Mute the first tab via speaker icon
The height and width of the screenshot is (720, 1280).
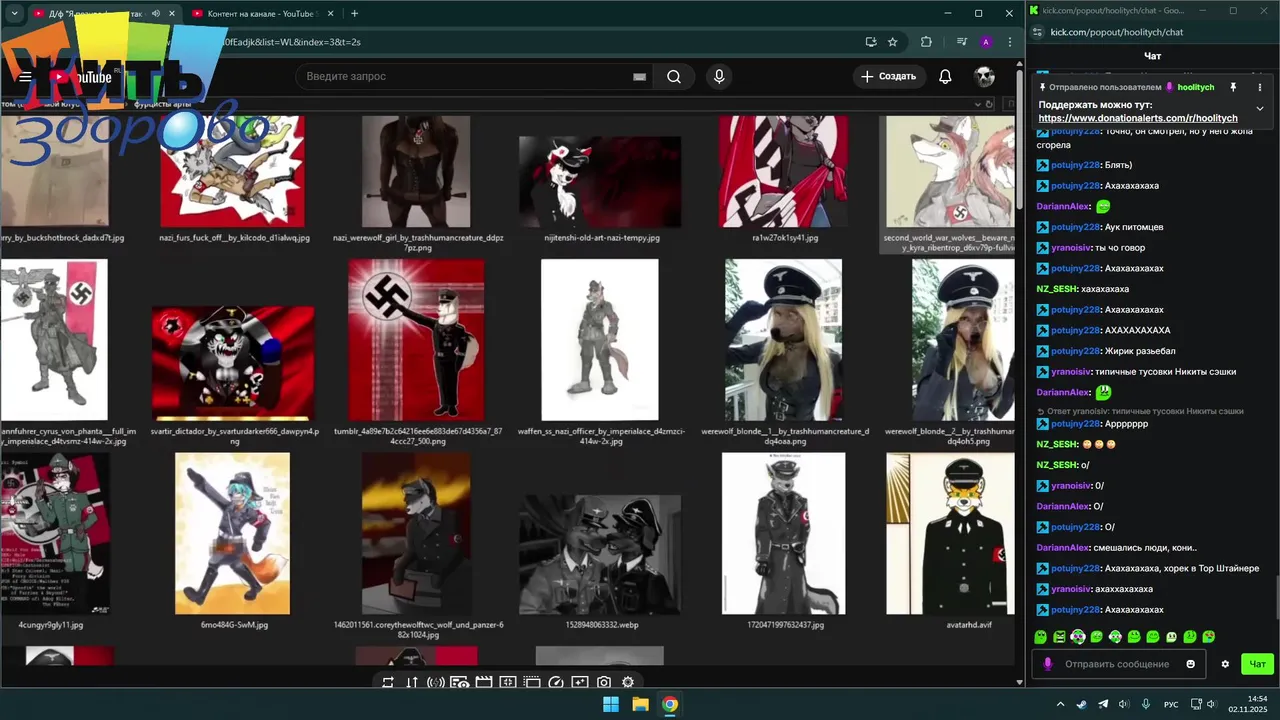(x=155, y=13)
